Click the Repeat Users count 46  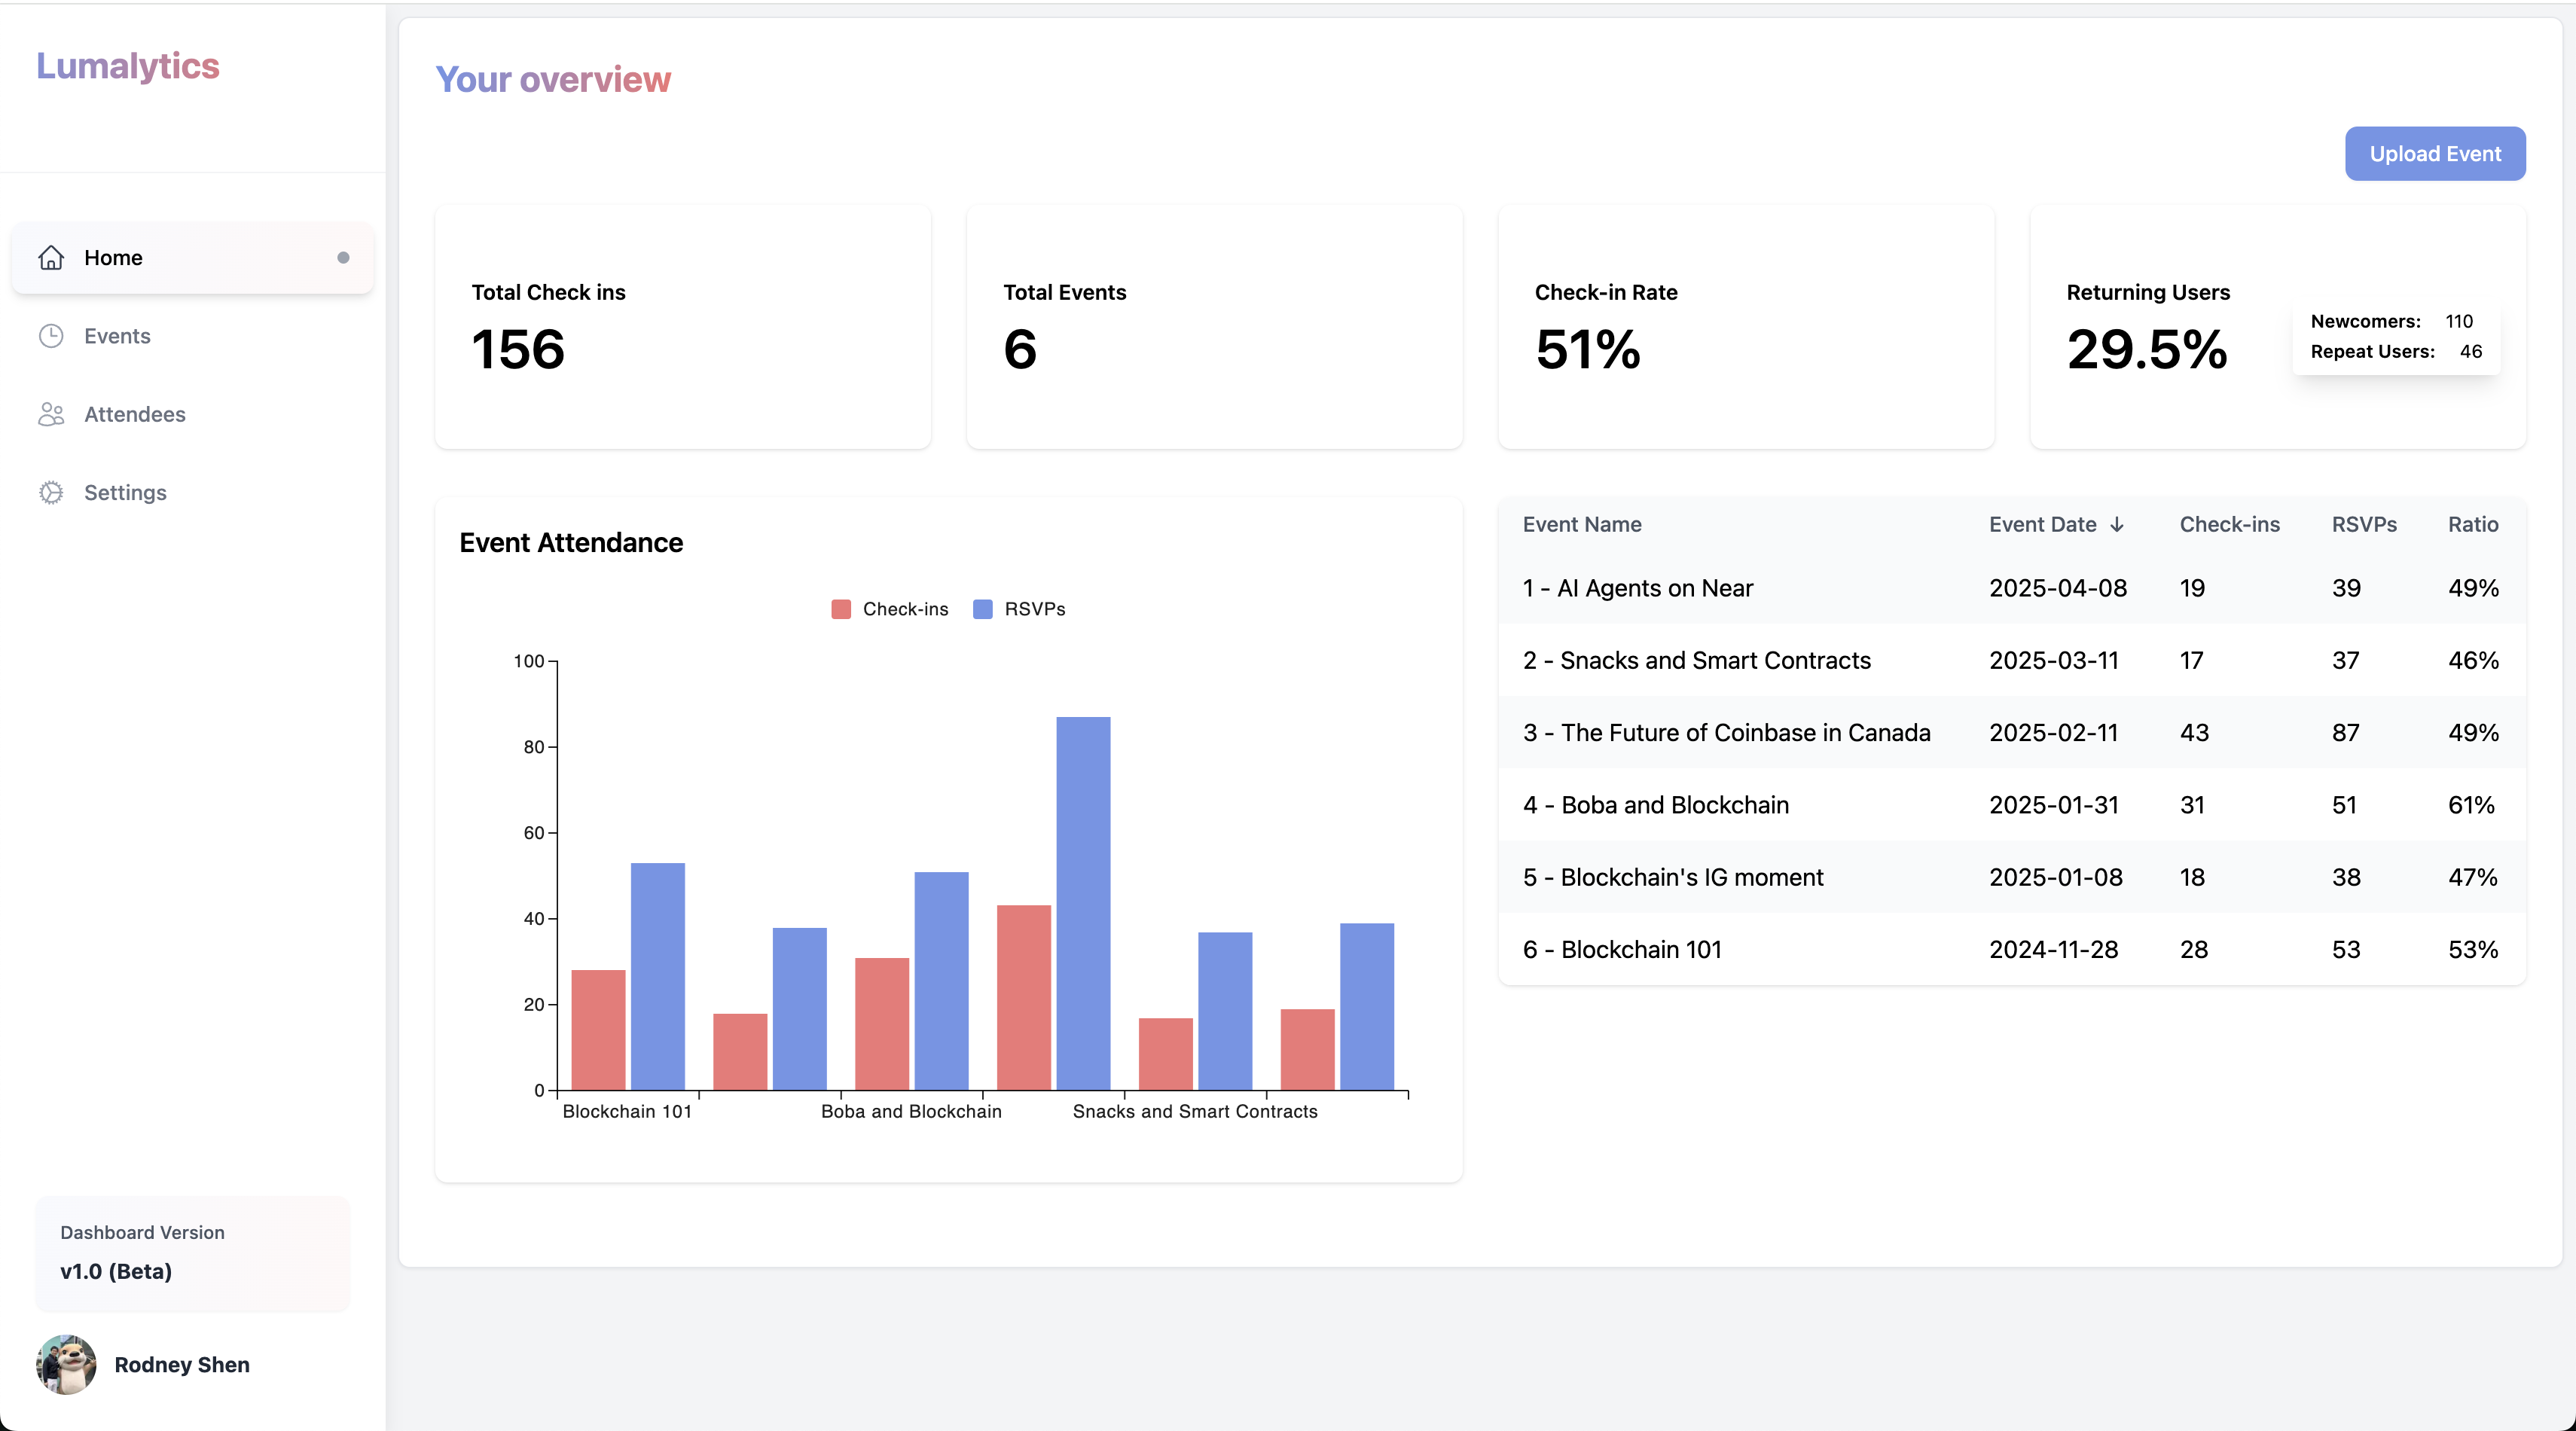coord(2470,352)
